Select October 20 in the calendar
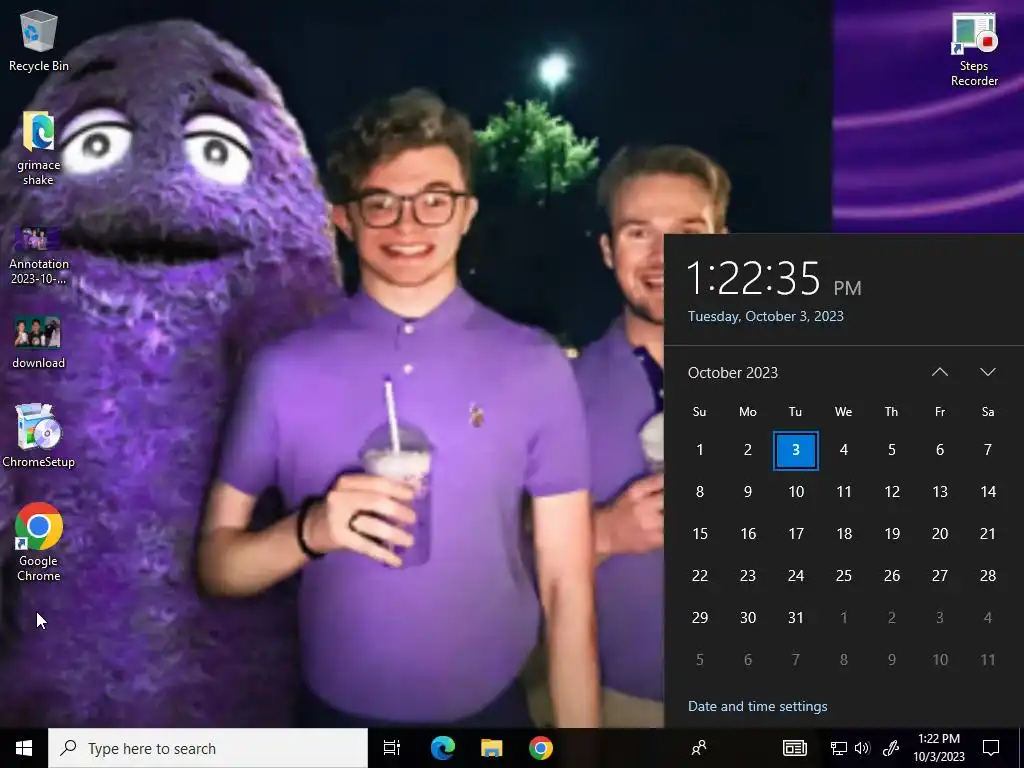 pyautogui.click(x=940, y=534)
